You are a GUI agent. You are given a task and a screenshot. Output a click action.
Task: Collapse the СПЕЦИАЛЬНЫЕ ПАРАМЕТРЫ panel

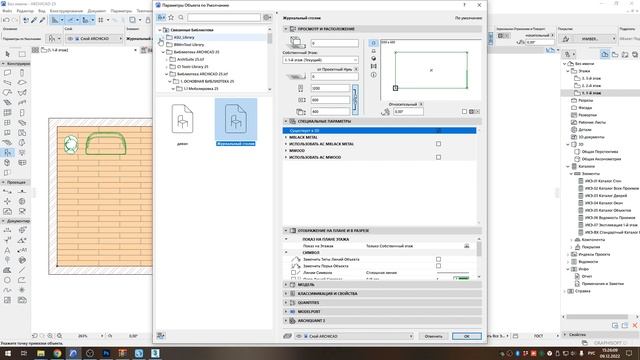[286, 121]
